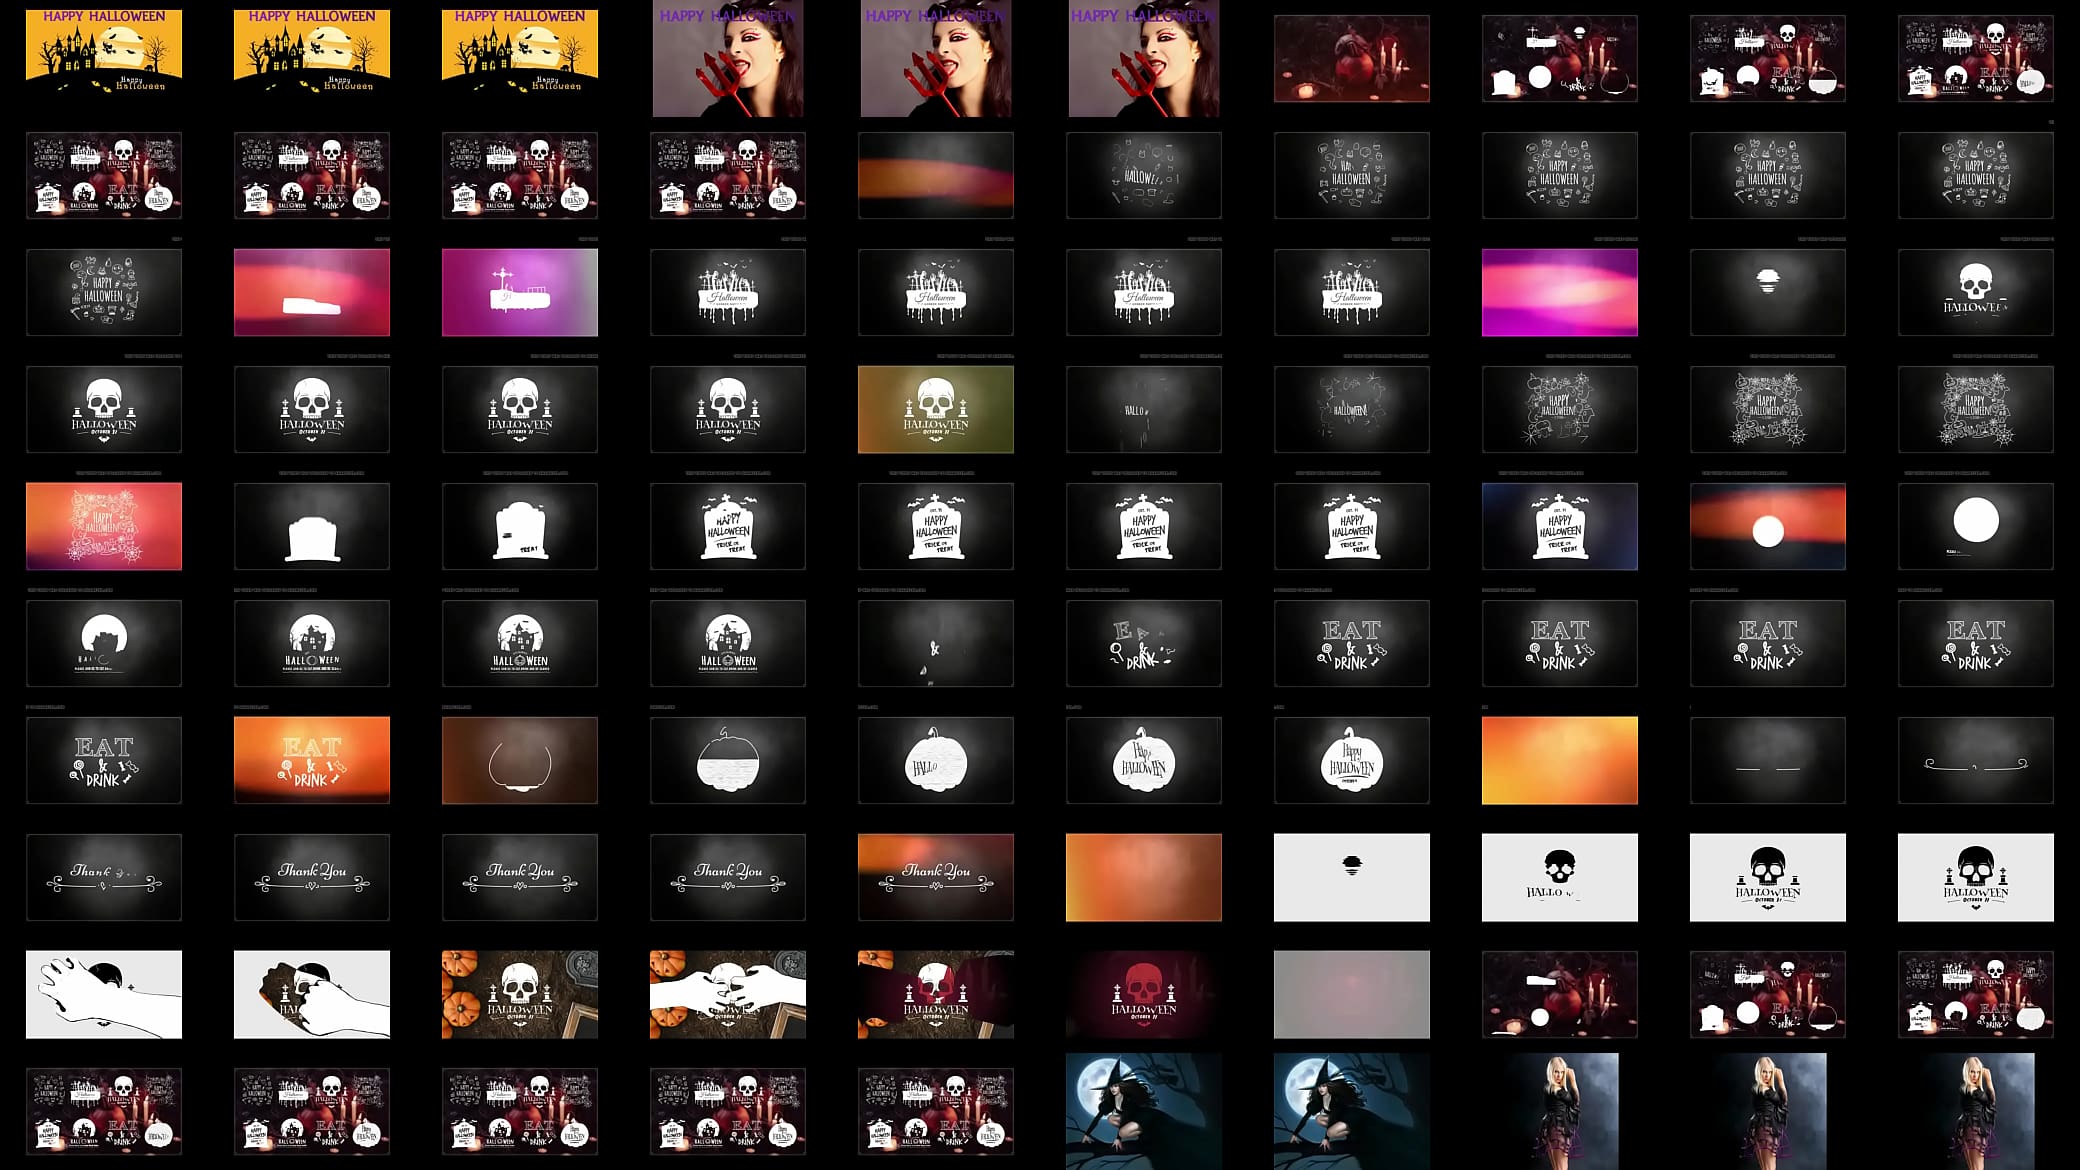Pick dark thumbnail with lone ampersand
The image size is (2080, 1170).
[x=936, y=643]
